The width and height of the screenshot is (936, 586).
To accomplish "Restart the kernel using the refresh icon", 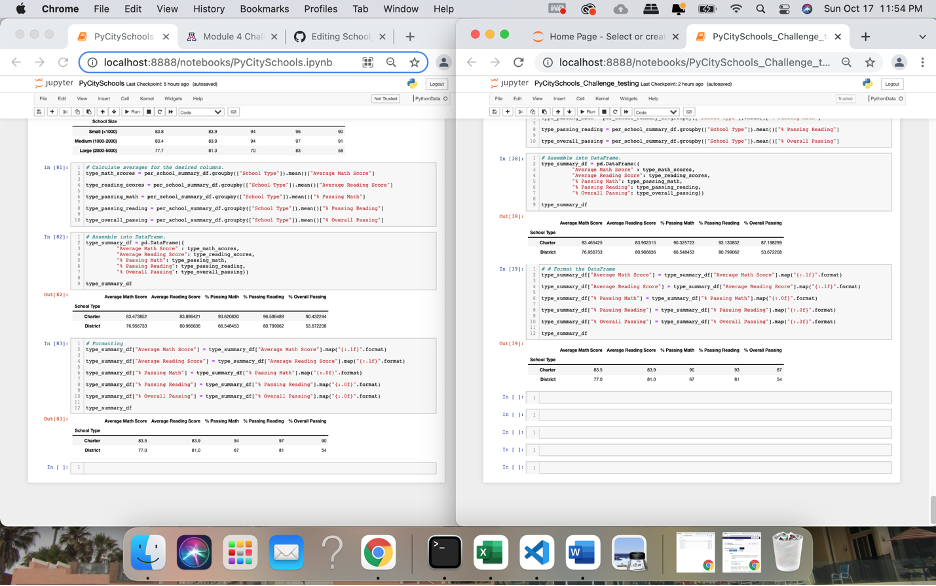I will click(161, 112).
